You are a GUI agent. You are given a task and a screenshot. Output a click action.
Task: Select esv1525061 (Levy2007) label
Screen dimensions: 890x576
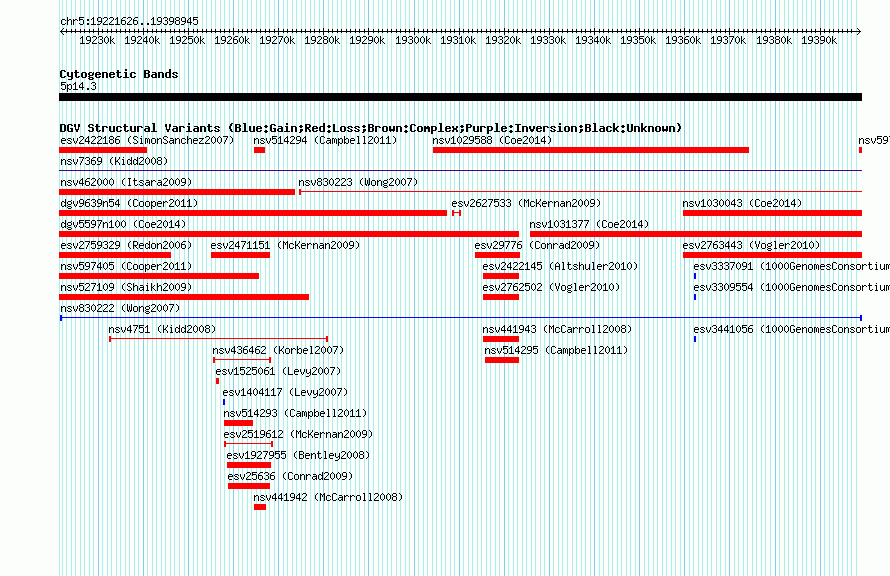[278, 371]
